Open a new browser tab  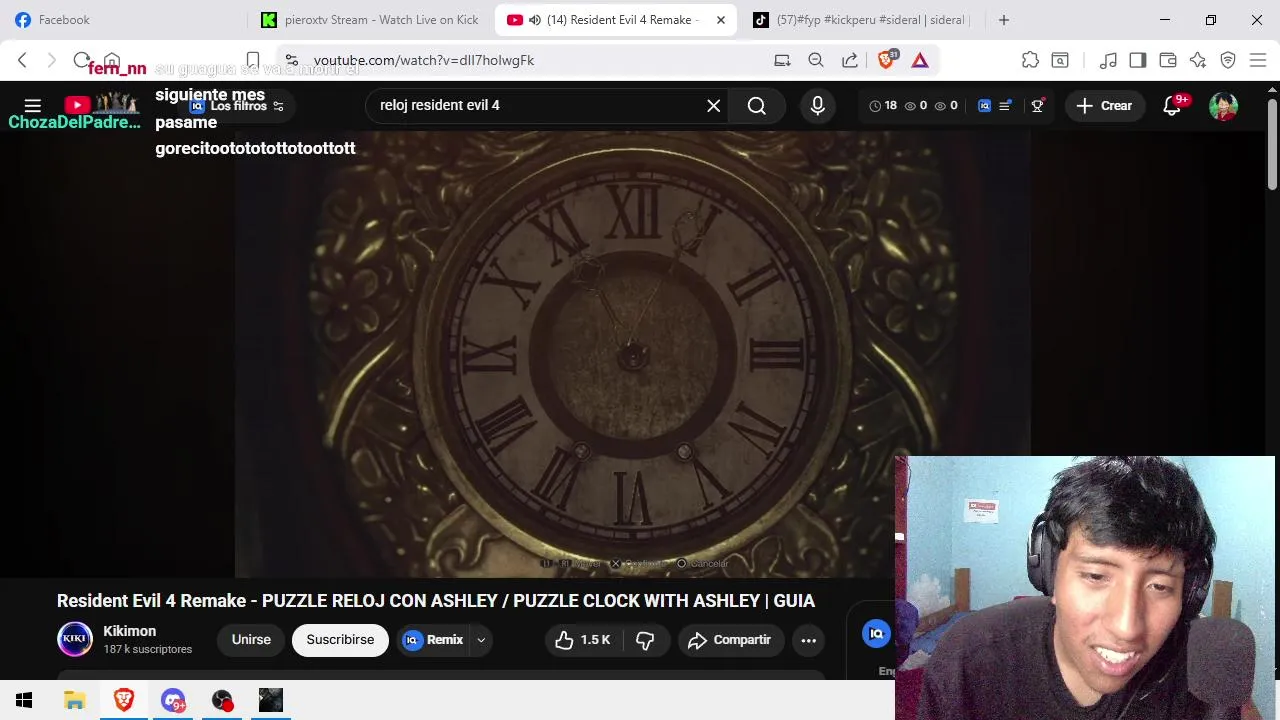coord(1004,20)
